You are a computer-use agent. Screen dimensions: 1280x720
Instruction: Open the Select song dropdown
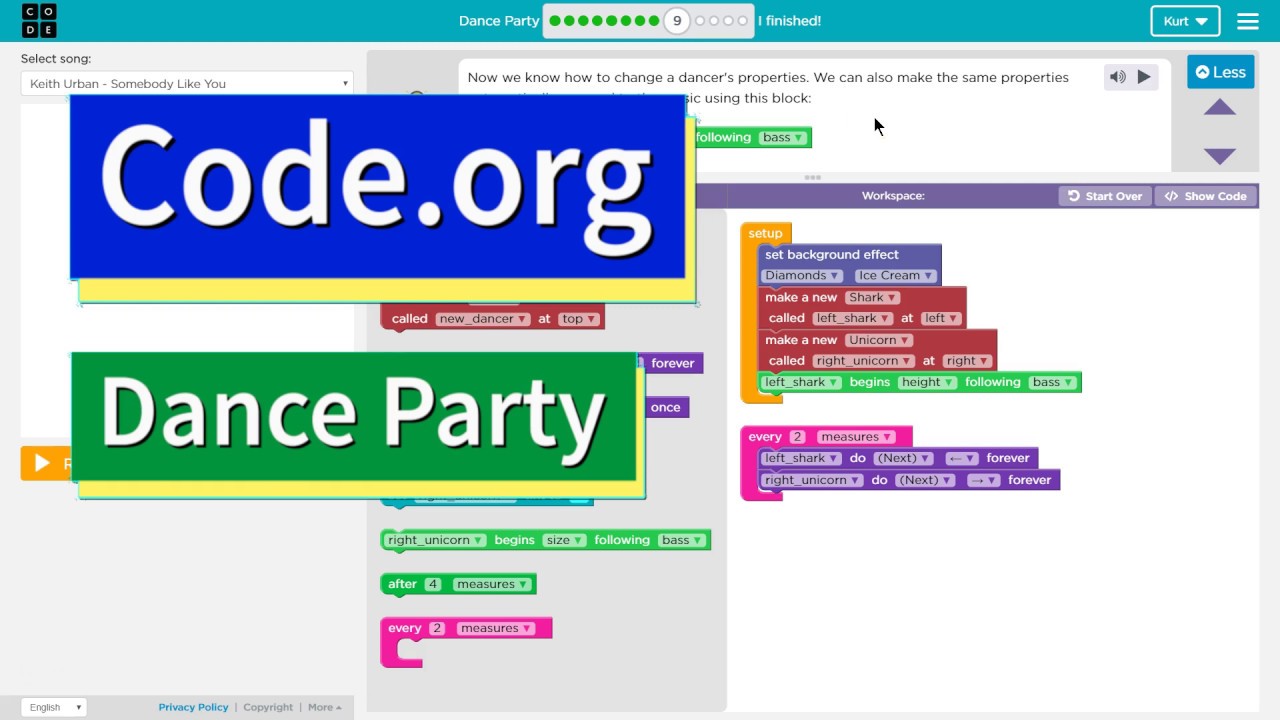click(x=187, y=83)
